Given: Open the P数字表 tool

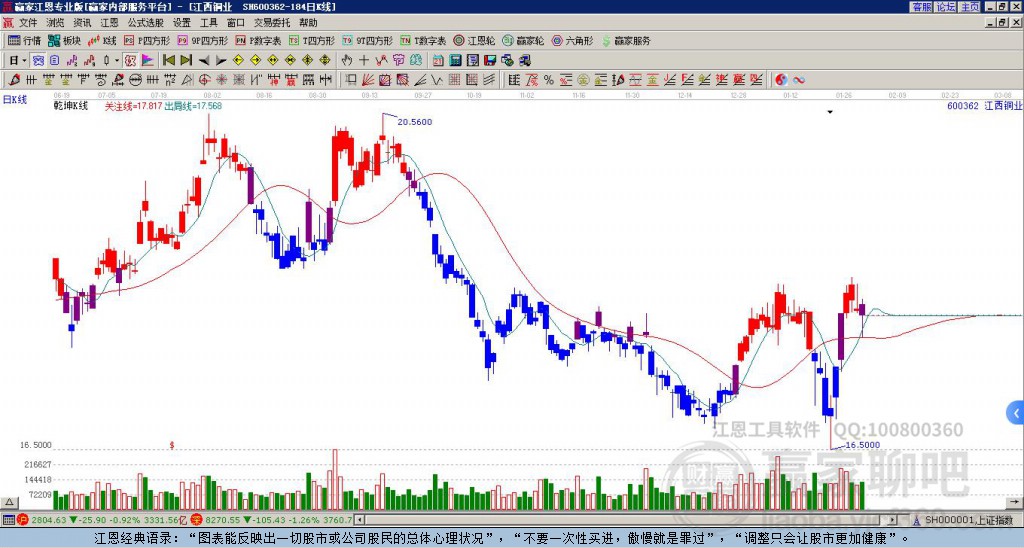Looking at the screenshot, I should pyautogui.click(x=259, y=40).
